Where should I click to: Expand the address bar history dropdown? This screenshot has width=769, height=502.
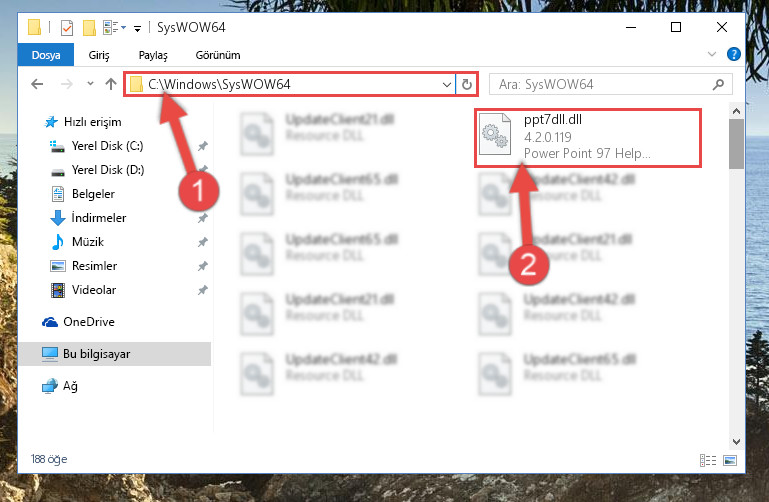coord(446,84)
